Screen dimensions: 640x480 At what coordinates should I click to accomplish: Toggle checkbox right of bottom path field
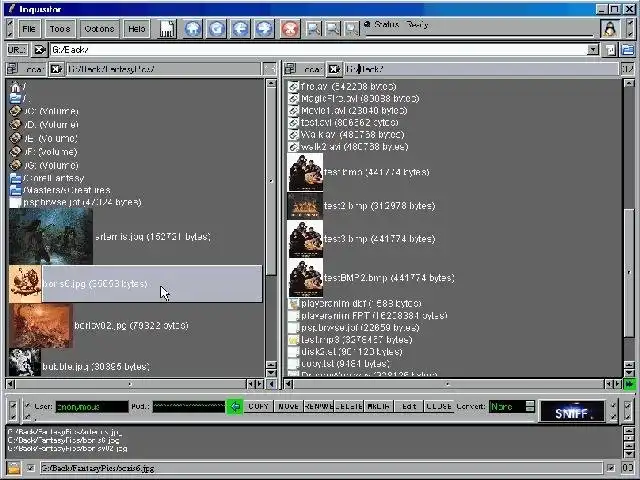click(x=611, y=468)
